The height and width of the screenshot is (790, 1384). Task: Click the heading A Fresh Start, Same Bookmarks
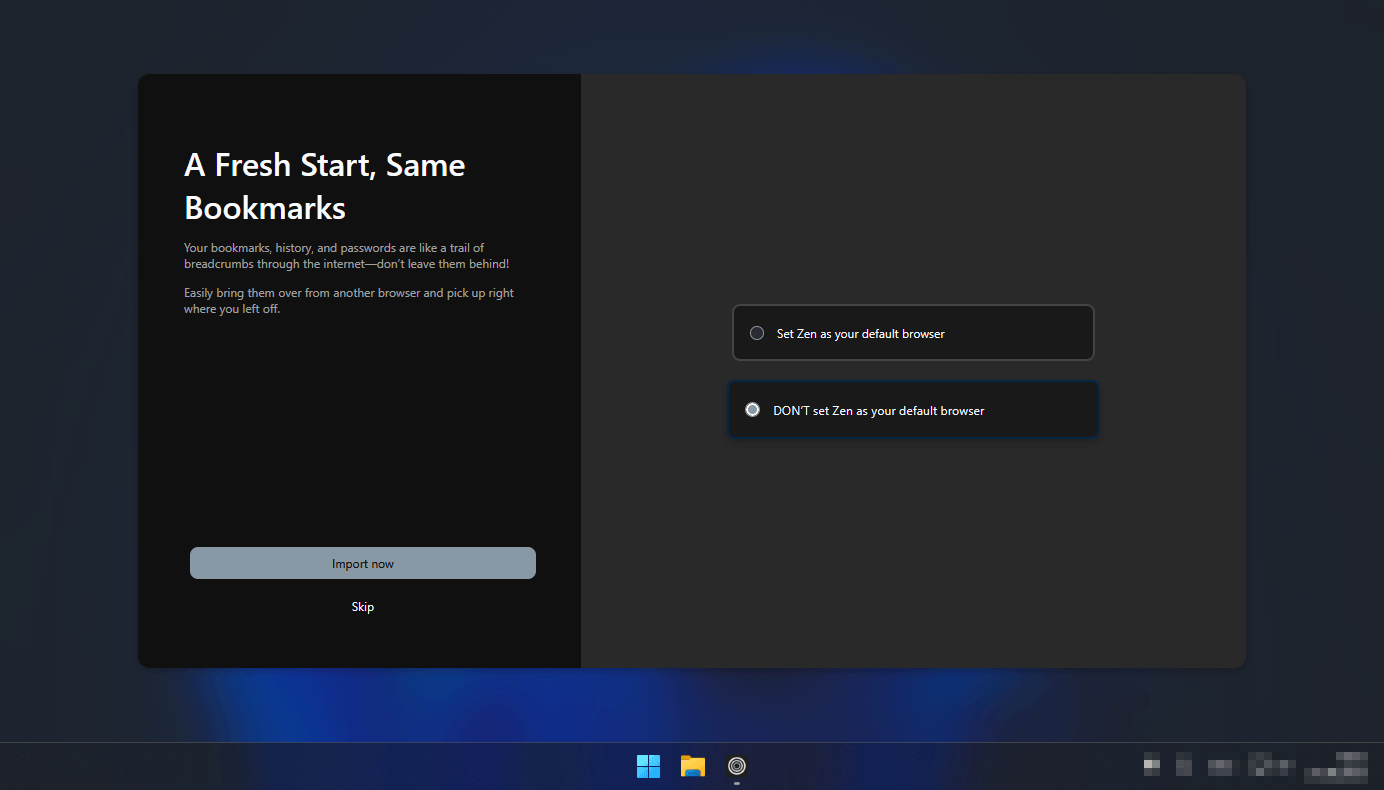click(x=325, y=186)
